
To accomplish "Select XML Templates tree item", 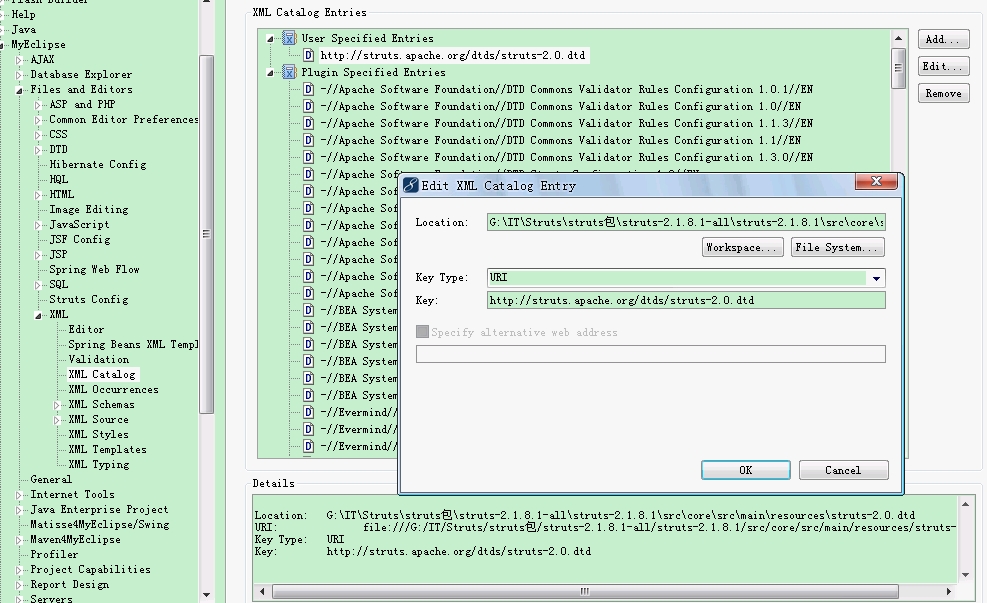I will click(108, 449).
